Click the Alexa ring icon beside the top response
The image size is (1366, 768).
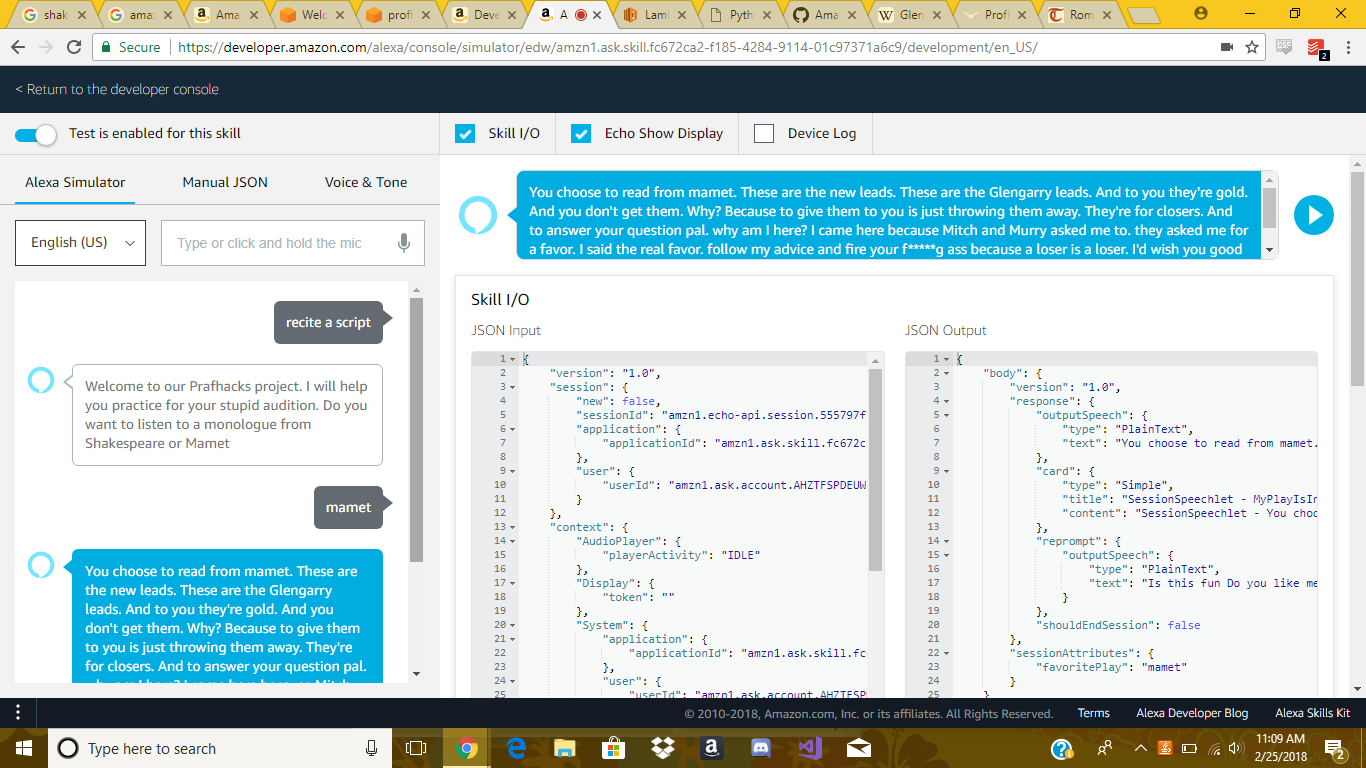(477, 214)
